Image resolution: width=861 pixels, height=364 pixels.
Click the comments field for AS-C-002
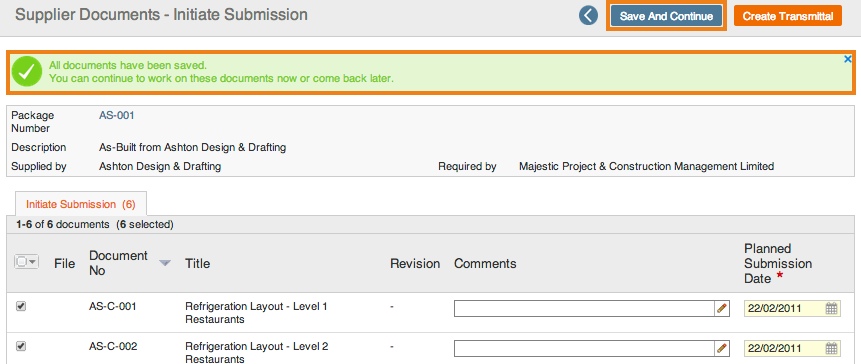tap(585, 349)
